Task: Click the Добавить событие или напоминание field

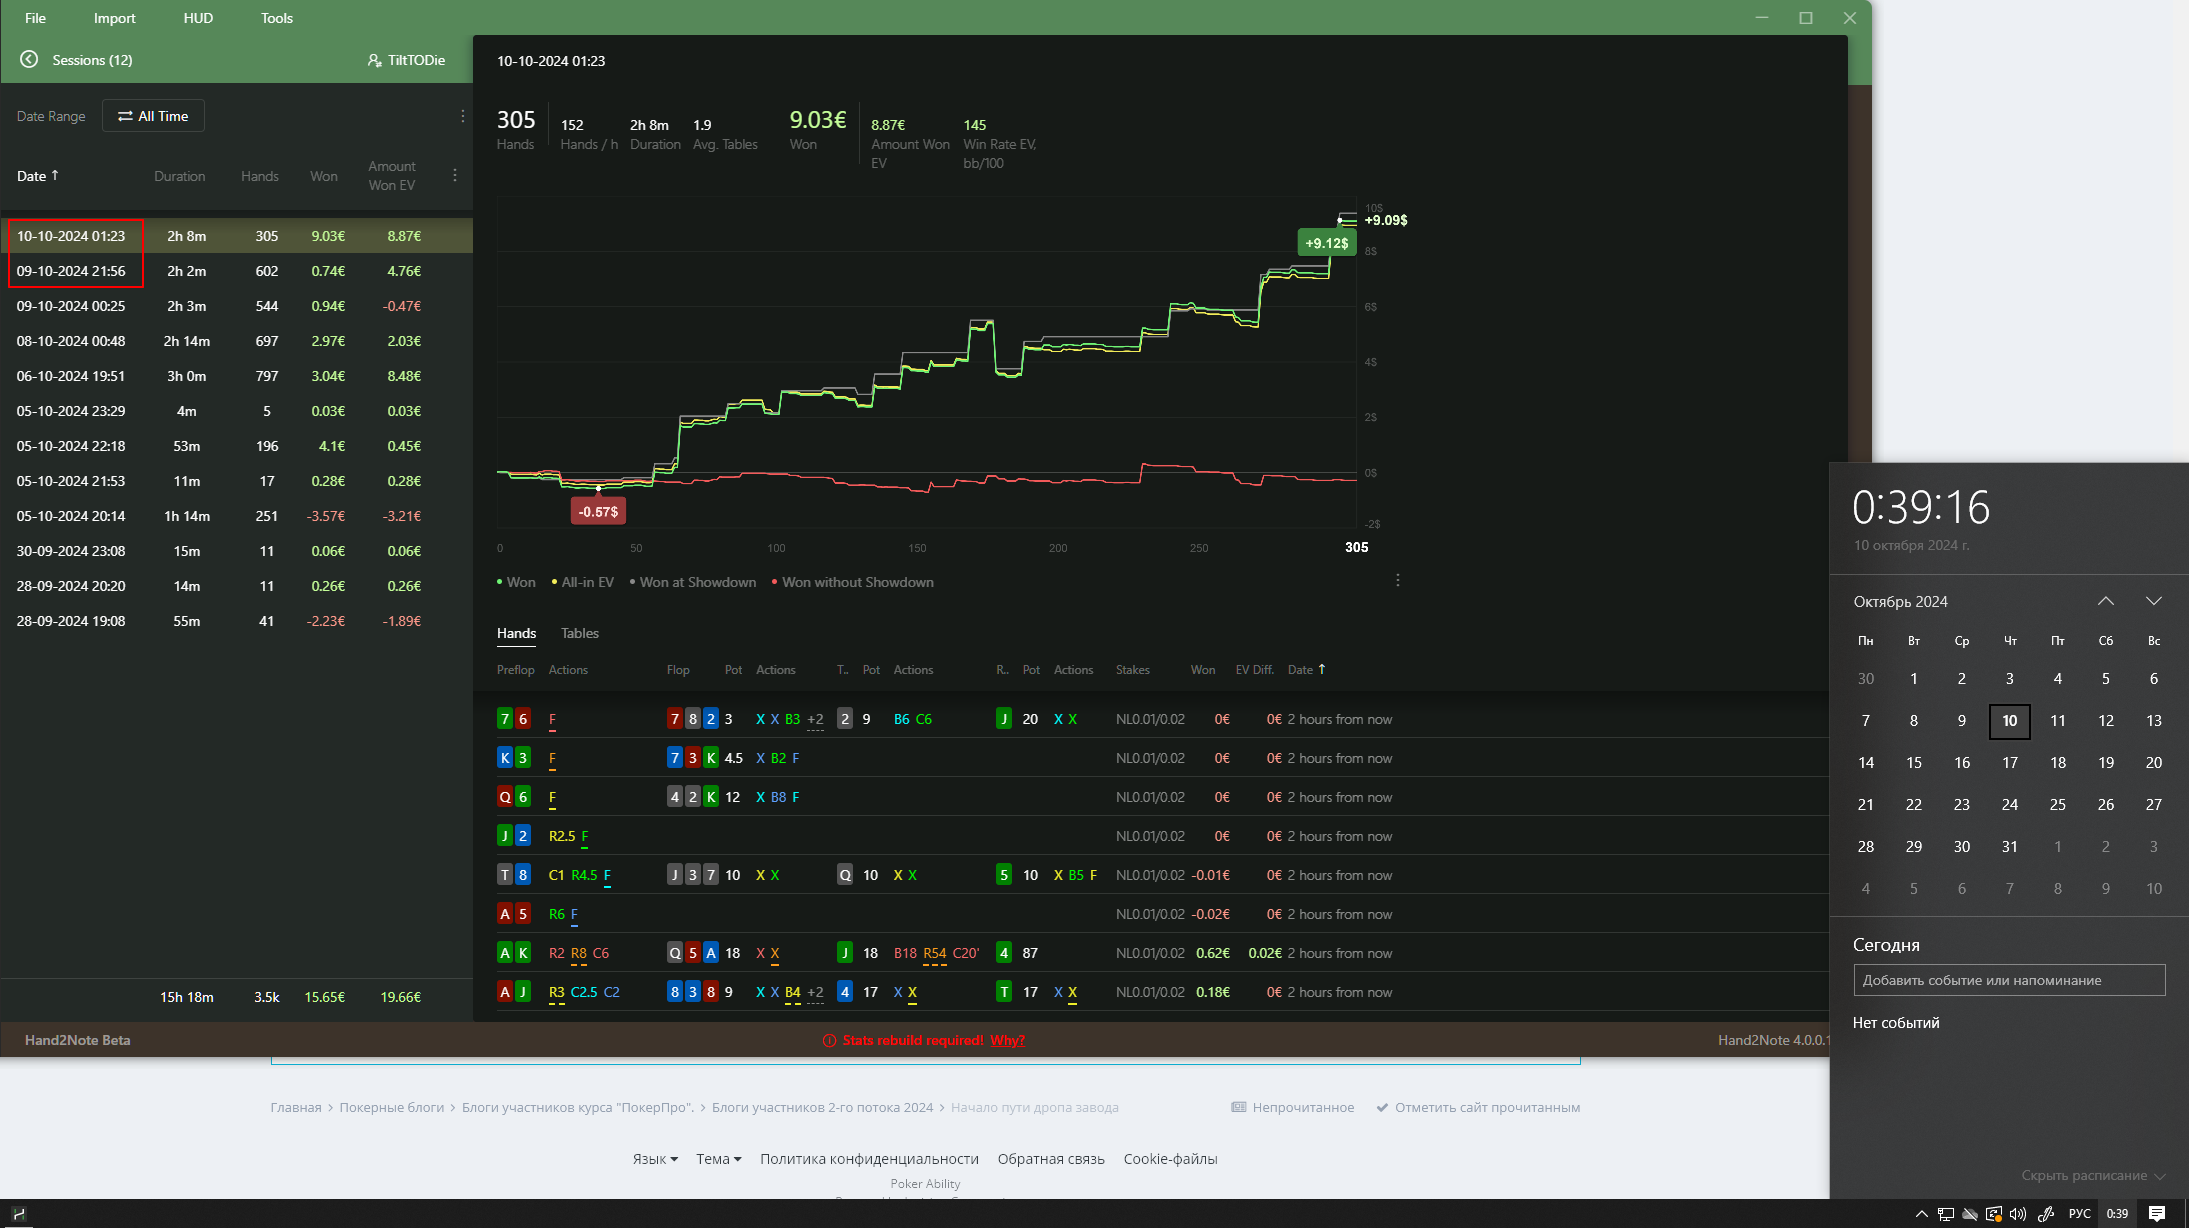Action: point(2009,980)
